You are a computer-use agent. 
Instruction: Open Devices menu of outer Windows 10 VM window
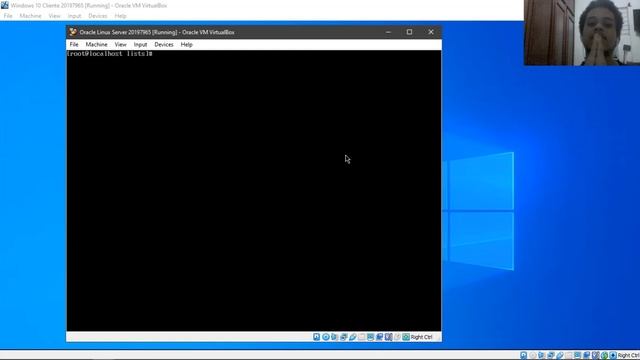[98, 16]
